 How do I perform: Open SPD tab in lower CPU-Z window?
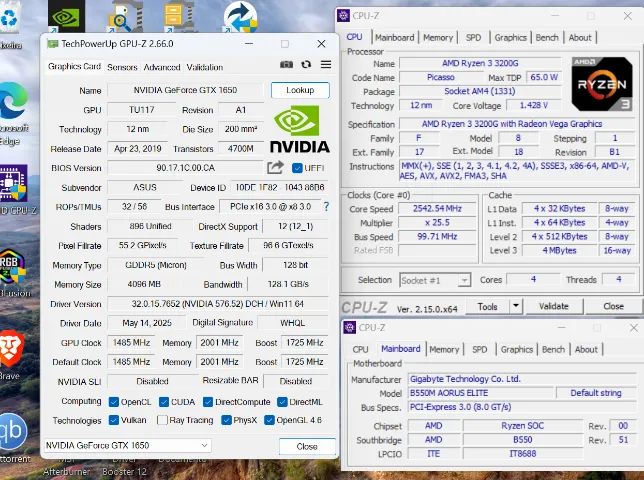[x=479, y=349]
